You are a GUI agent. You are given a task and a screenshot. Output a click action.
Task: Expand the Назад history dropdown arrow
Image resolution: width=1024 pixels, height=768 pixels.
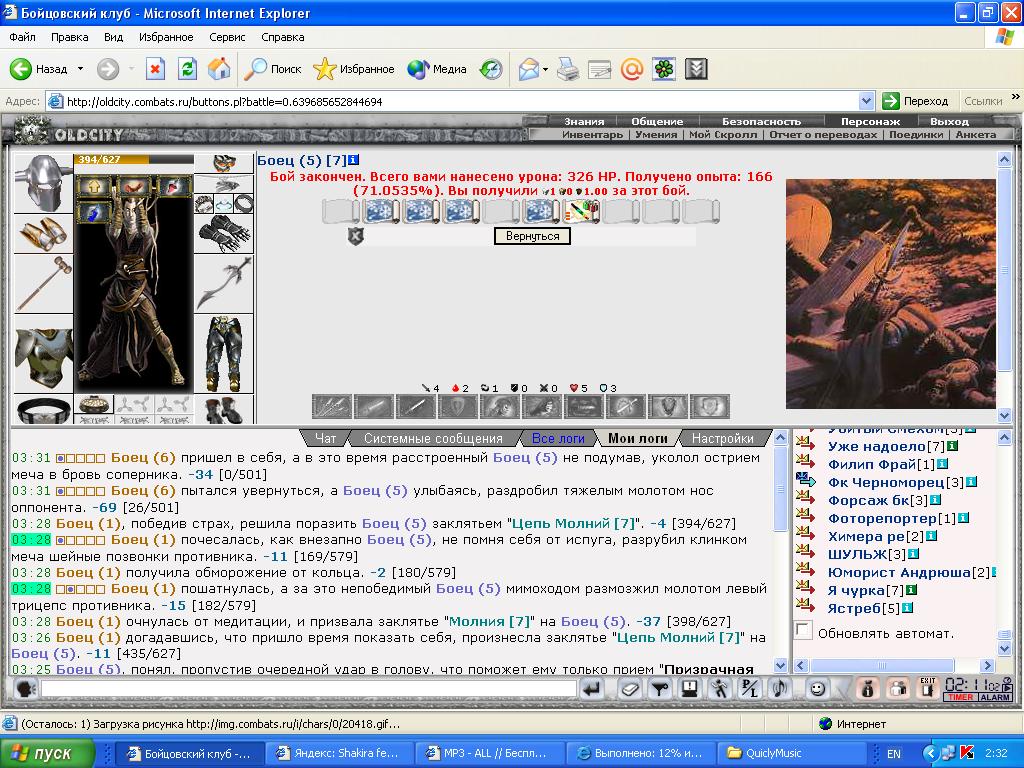coord(80,69)
